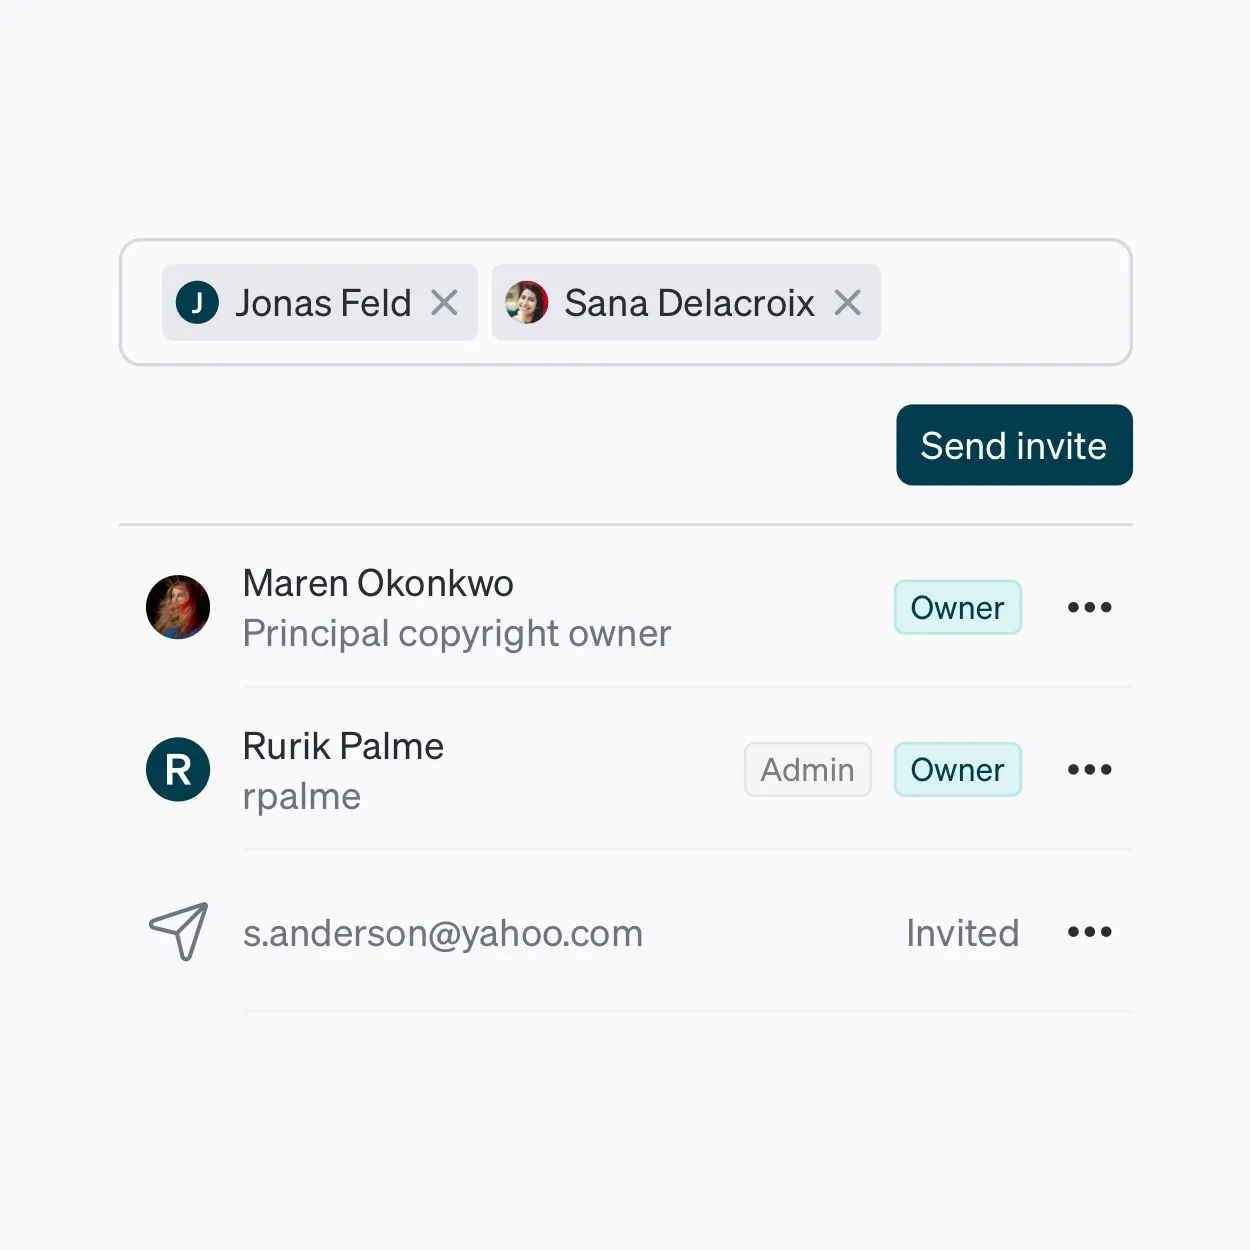The height and width of the screenshot is (1250, 1250).
Task: Remove Sana Delacroix from invite list
Action: pyautogui.click(x=848, y=302)
